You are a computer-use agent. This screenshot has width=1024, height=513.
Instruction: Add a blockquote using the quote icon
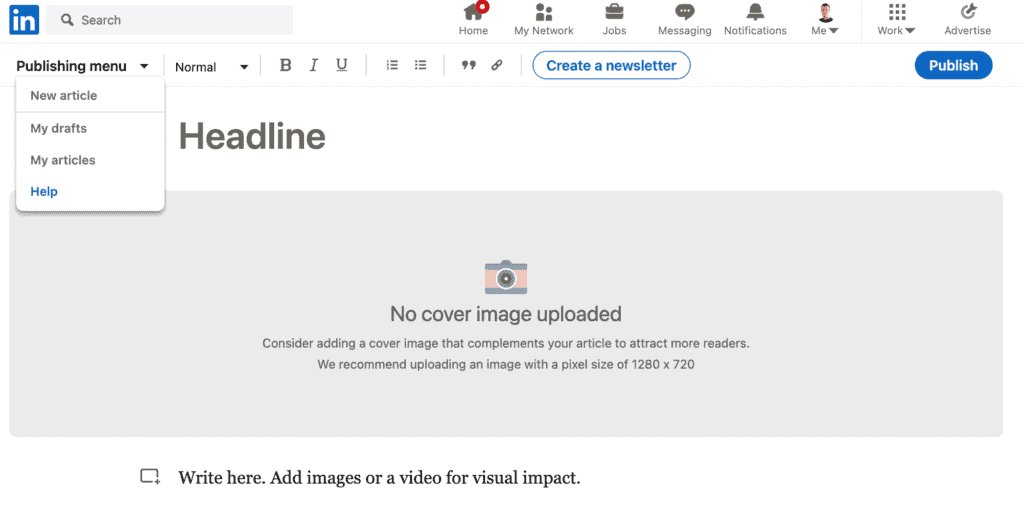tap(468, 66)
